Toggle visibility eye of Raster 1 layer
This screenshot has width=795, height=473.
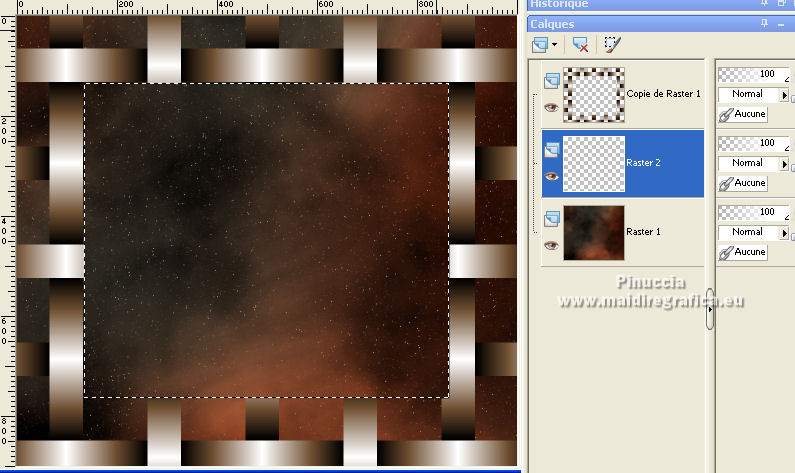click(x=551, y=245)
